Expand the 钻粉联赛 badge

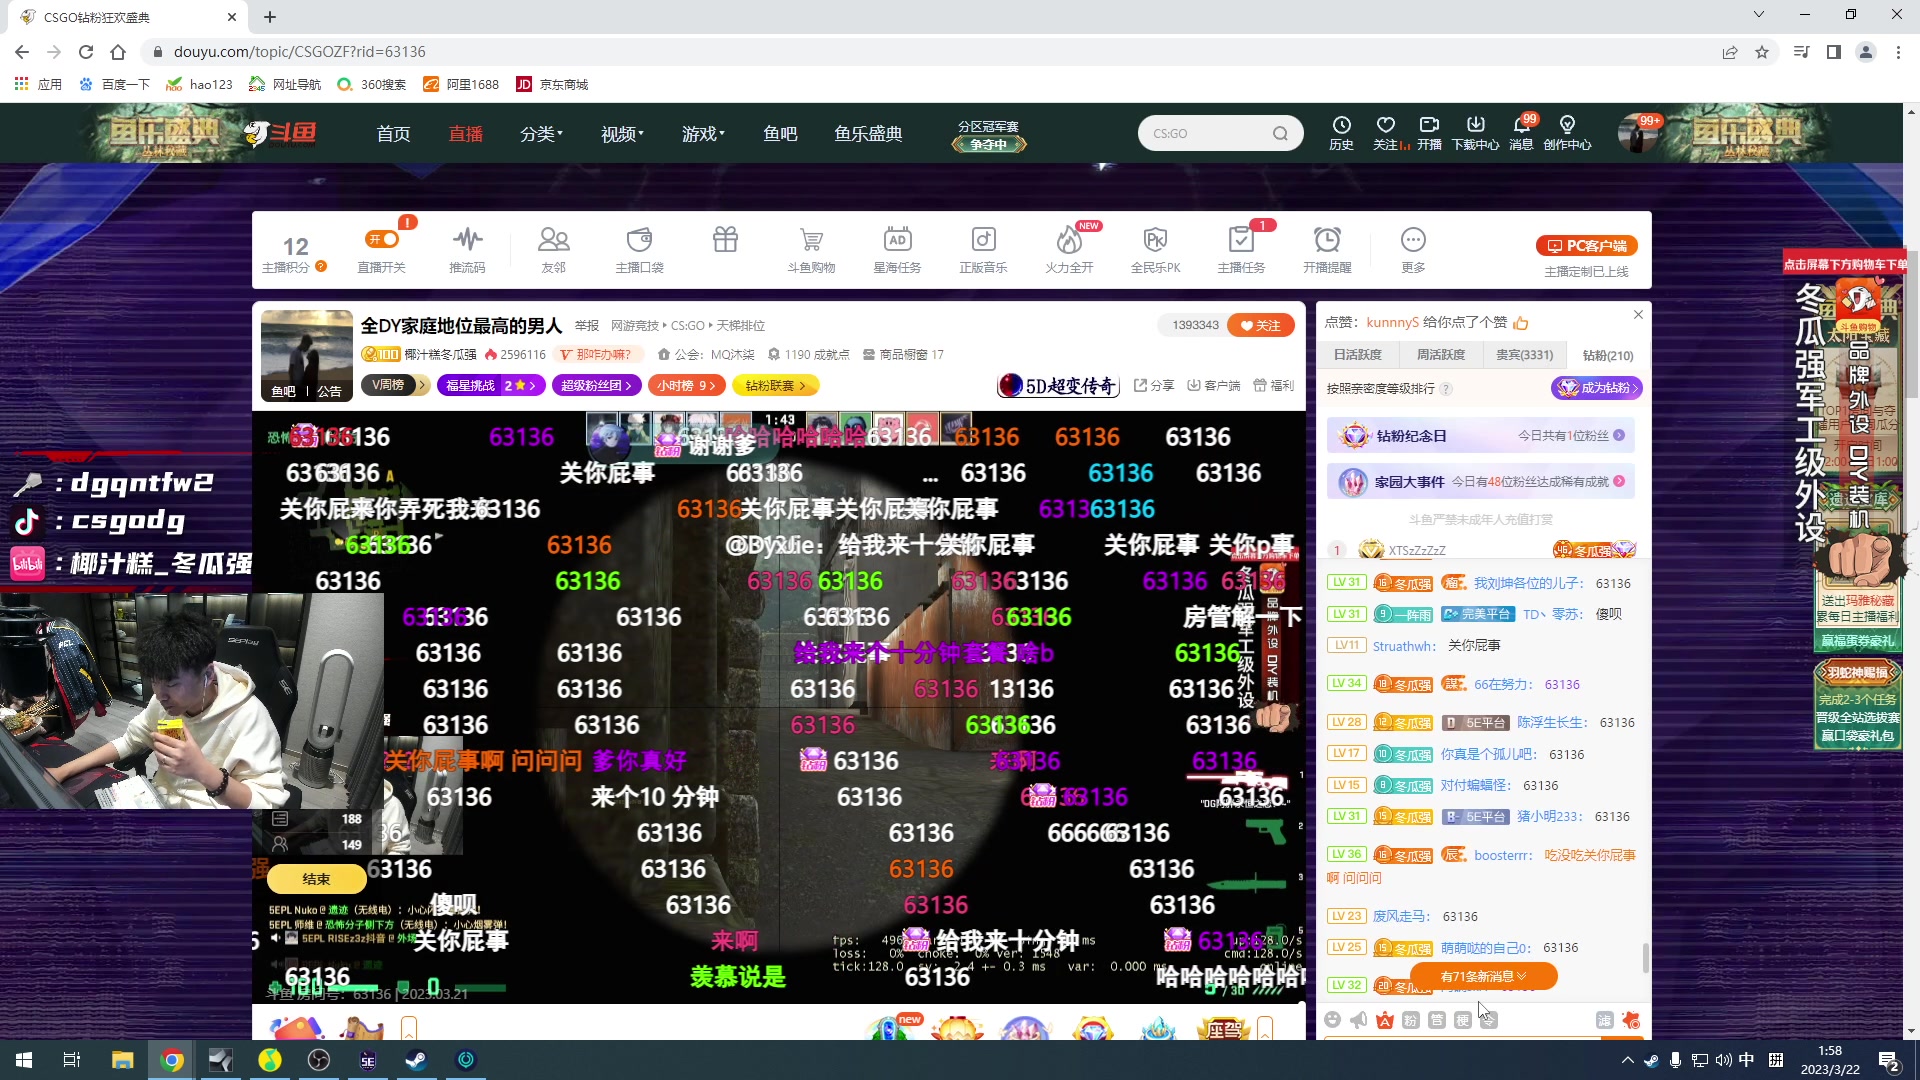(x=775, y=385)
